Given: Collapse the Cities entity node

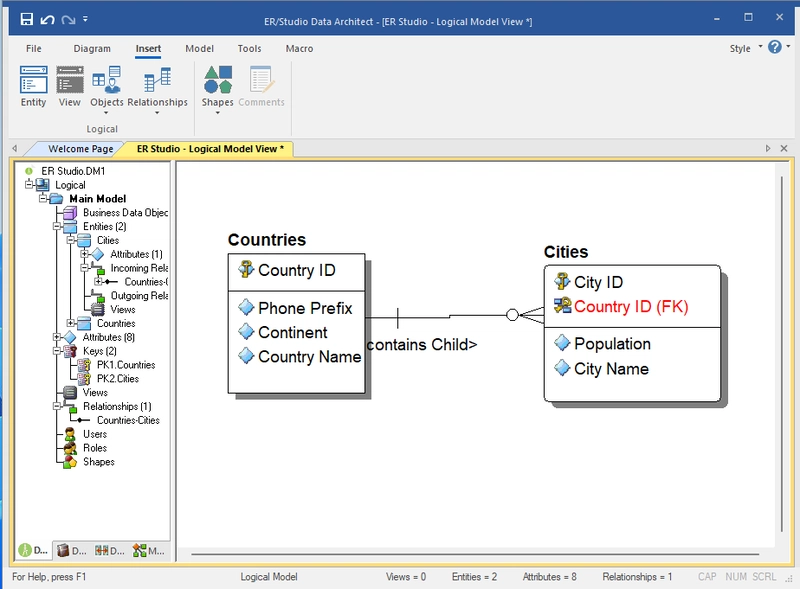Looking at the screenshot, I should [70, 240].
